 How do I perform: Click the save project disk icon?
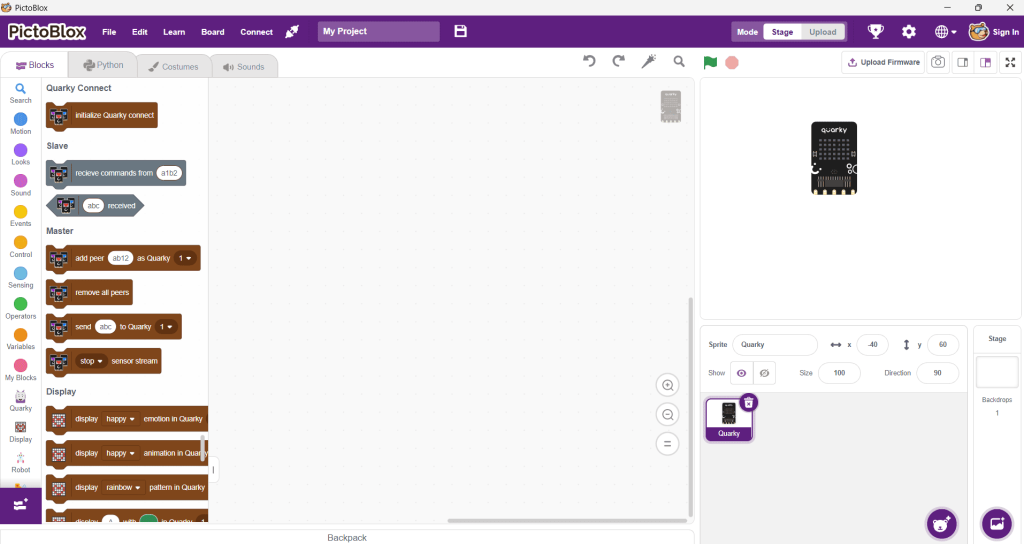pyautogui.click(x=461, y=31)
